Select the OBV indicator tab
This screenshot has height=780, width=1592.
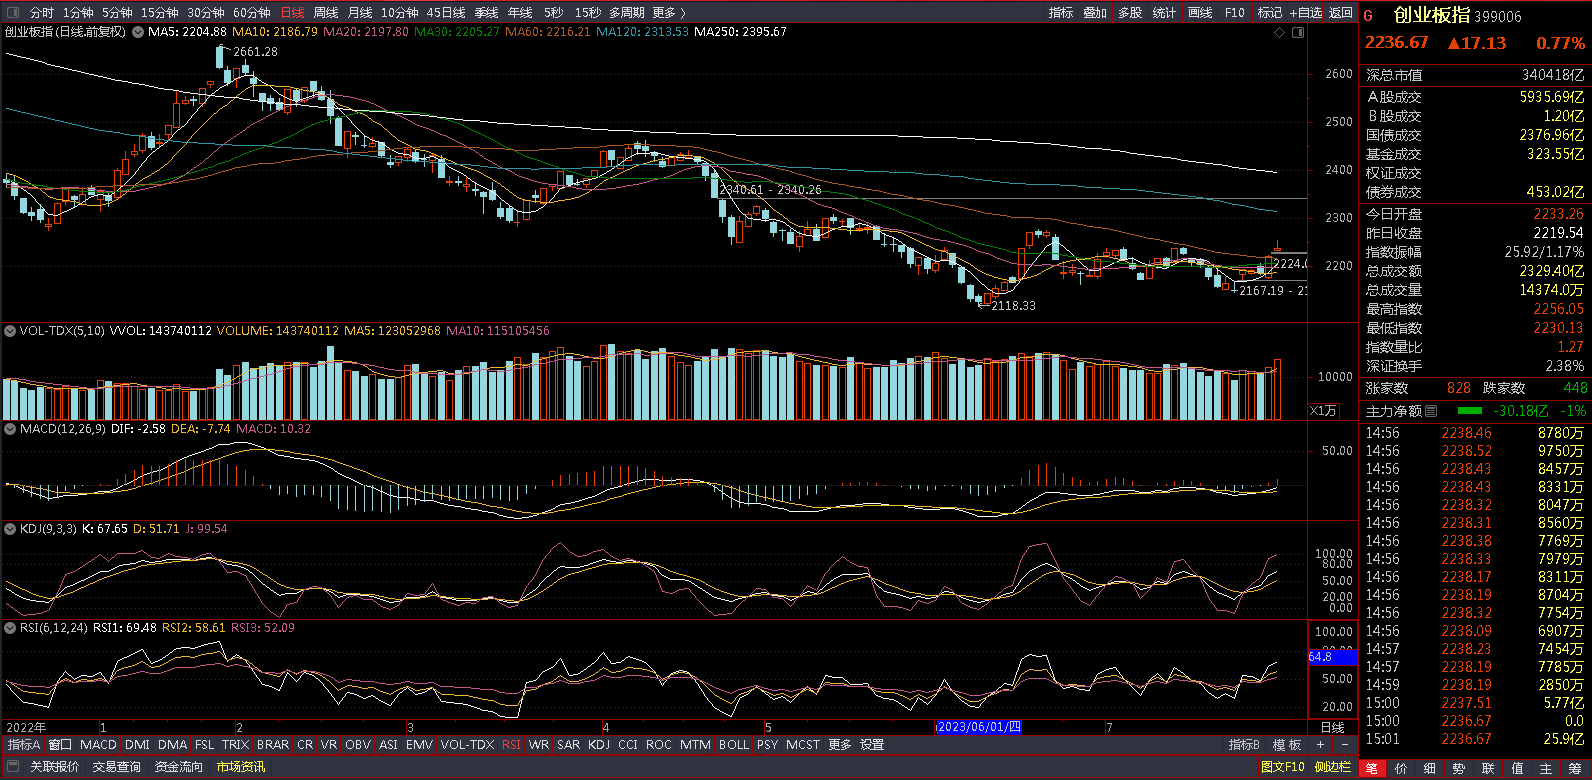(357, 745)
